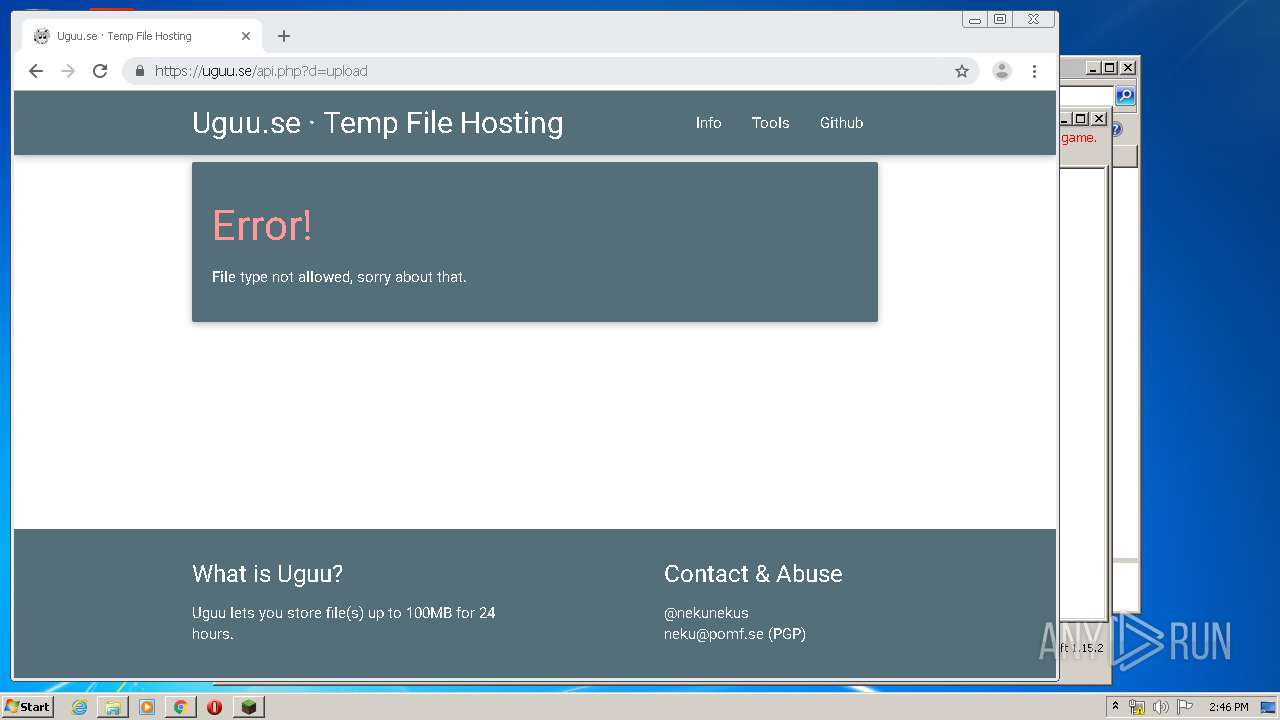
Task: Close the inner background dialog
Action: click(x=1098, y=118)
